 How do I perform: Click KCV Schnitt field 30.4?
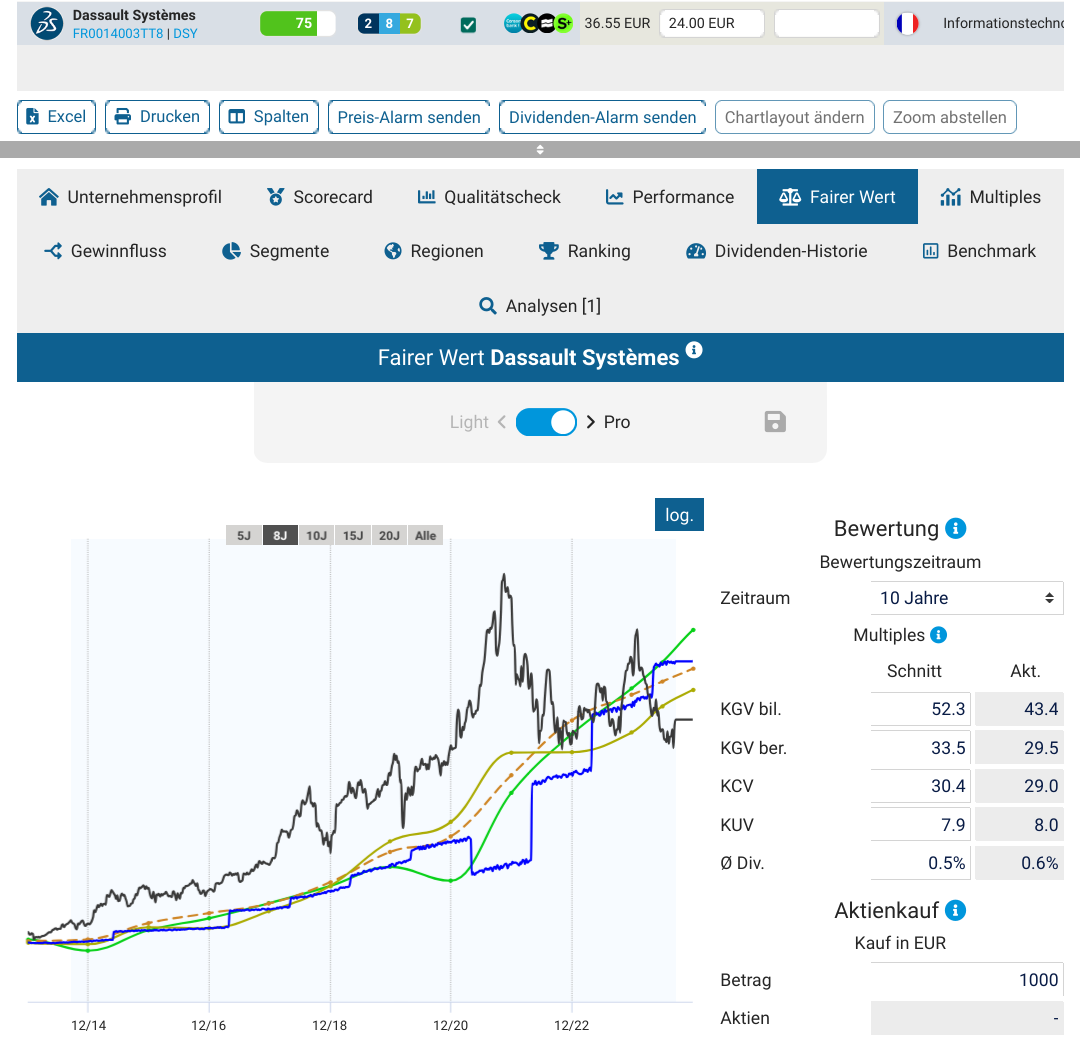[x=920, y=786]
